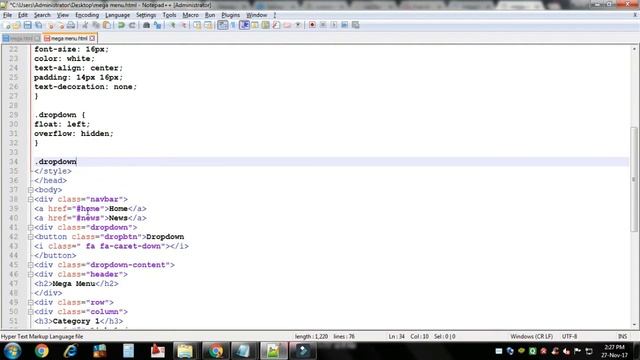Click the Zoom In toolbar icon
Viewport: 640px width, 360px height.
click(x=173, y=25)
